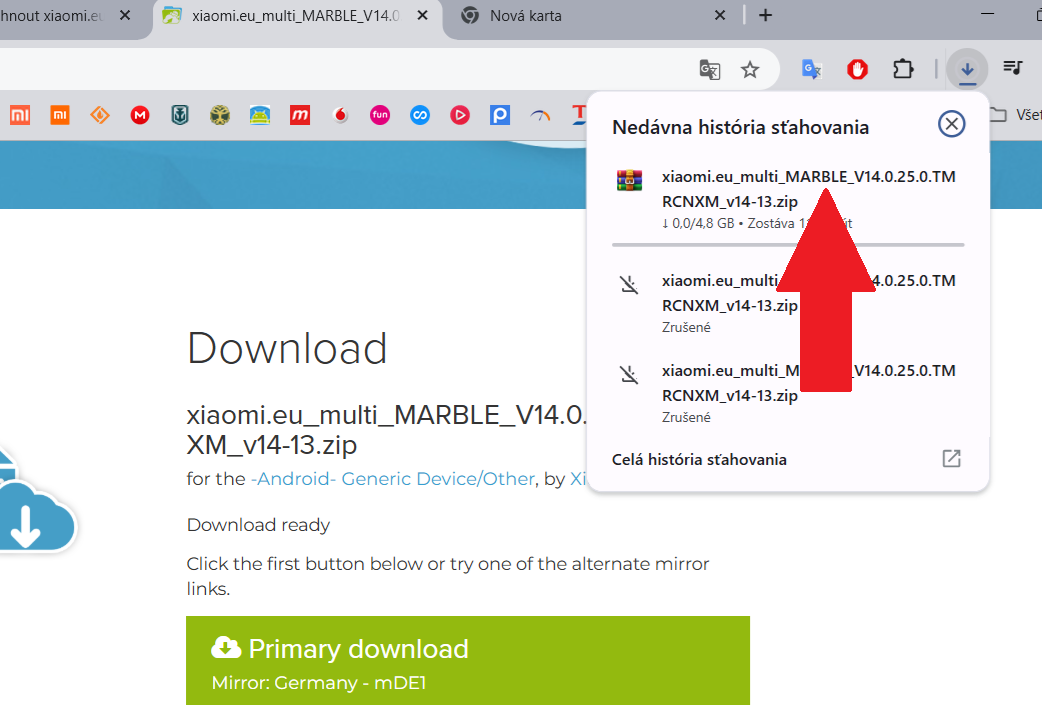This screenshot has width=1042, height=705.
Task: Open the orange diamond droplet bookmark
Action: click(x=100, y=115)
